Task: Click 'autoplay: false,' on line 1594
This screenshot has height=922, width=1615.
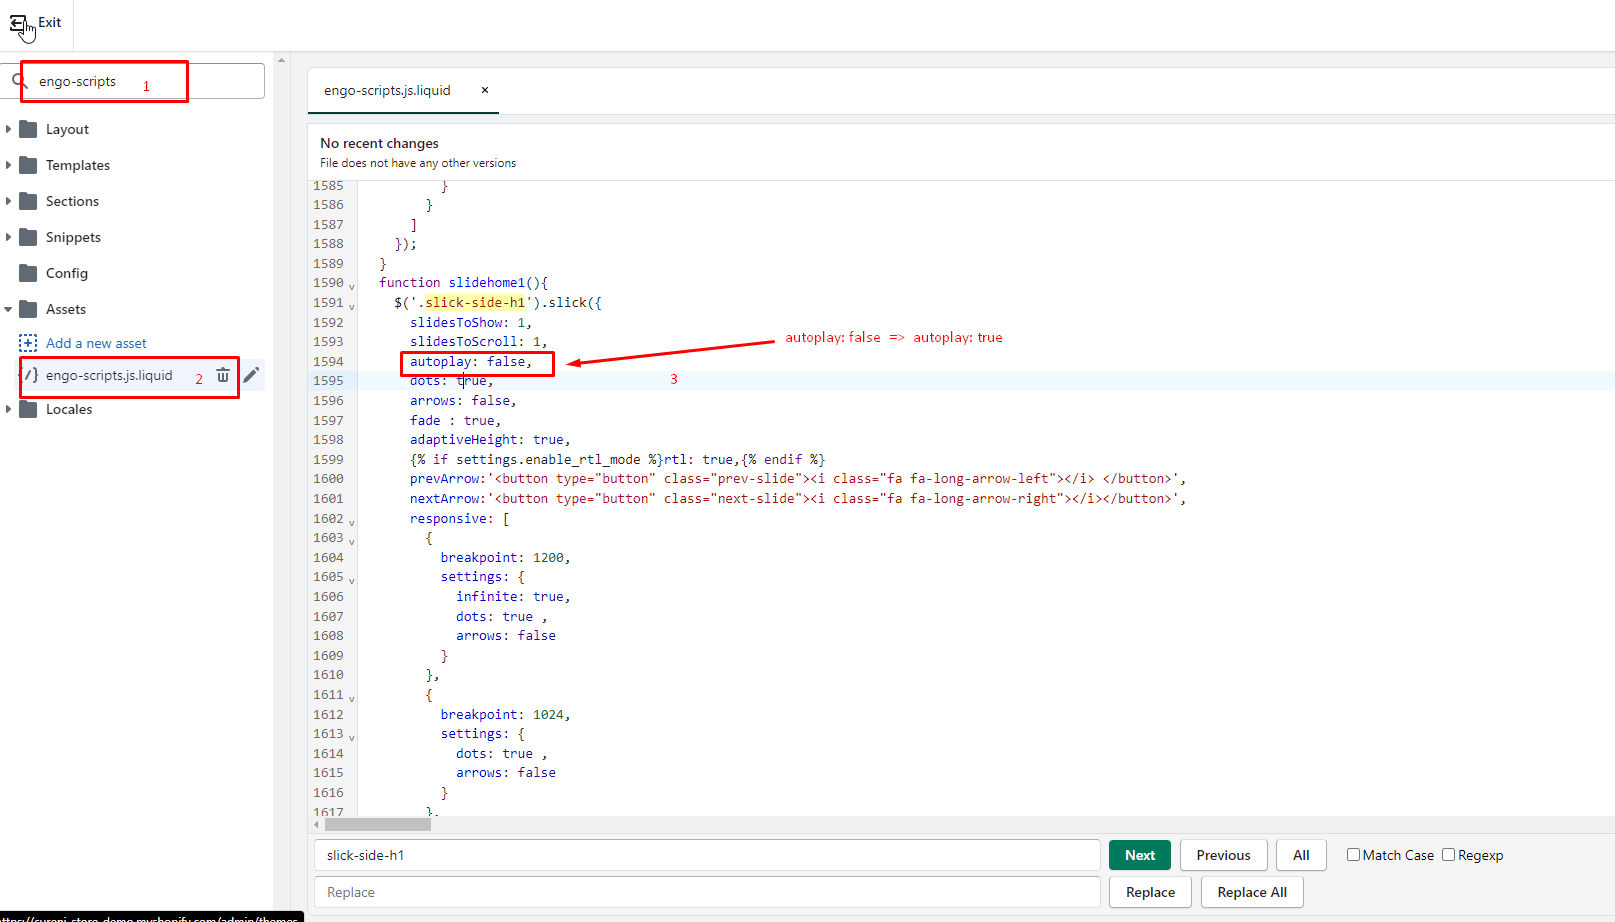Action: pos(471,361)
